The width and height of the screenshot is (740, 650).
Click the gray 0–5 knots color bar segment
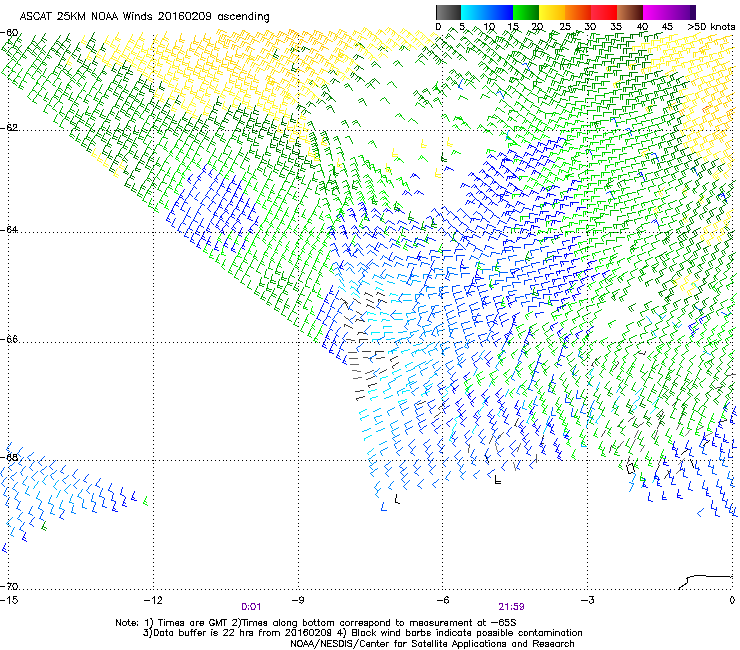pos(448,12)
